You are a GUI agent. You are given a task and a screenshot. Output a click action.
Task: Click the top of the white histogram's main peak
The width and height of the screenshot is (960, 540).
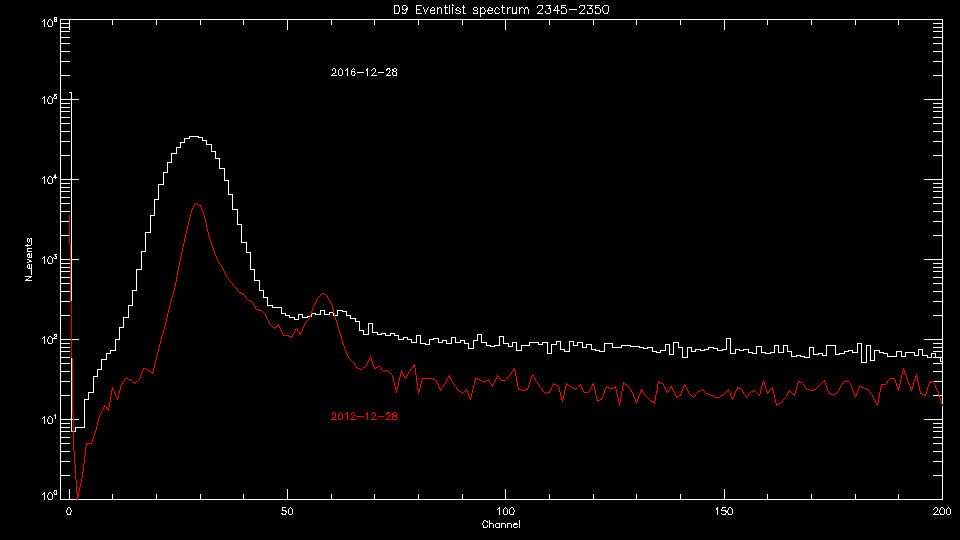tap(195, 137)
